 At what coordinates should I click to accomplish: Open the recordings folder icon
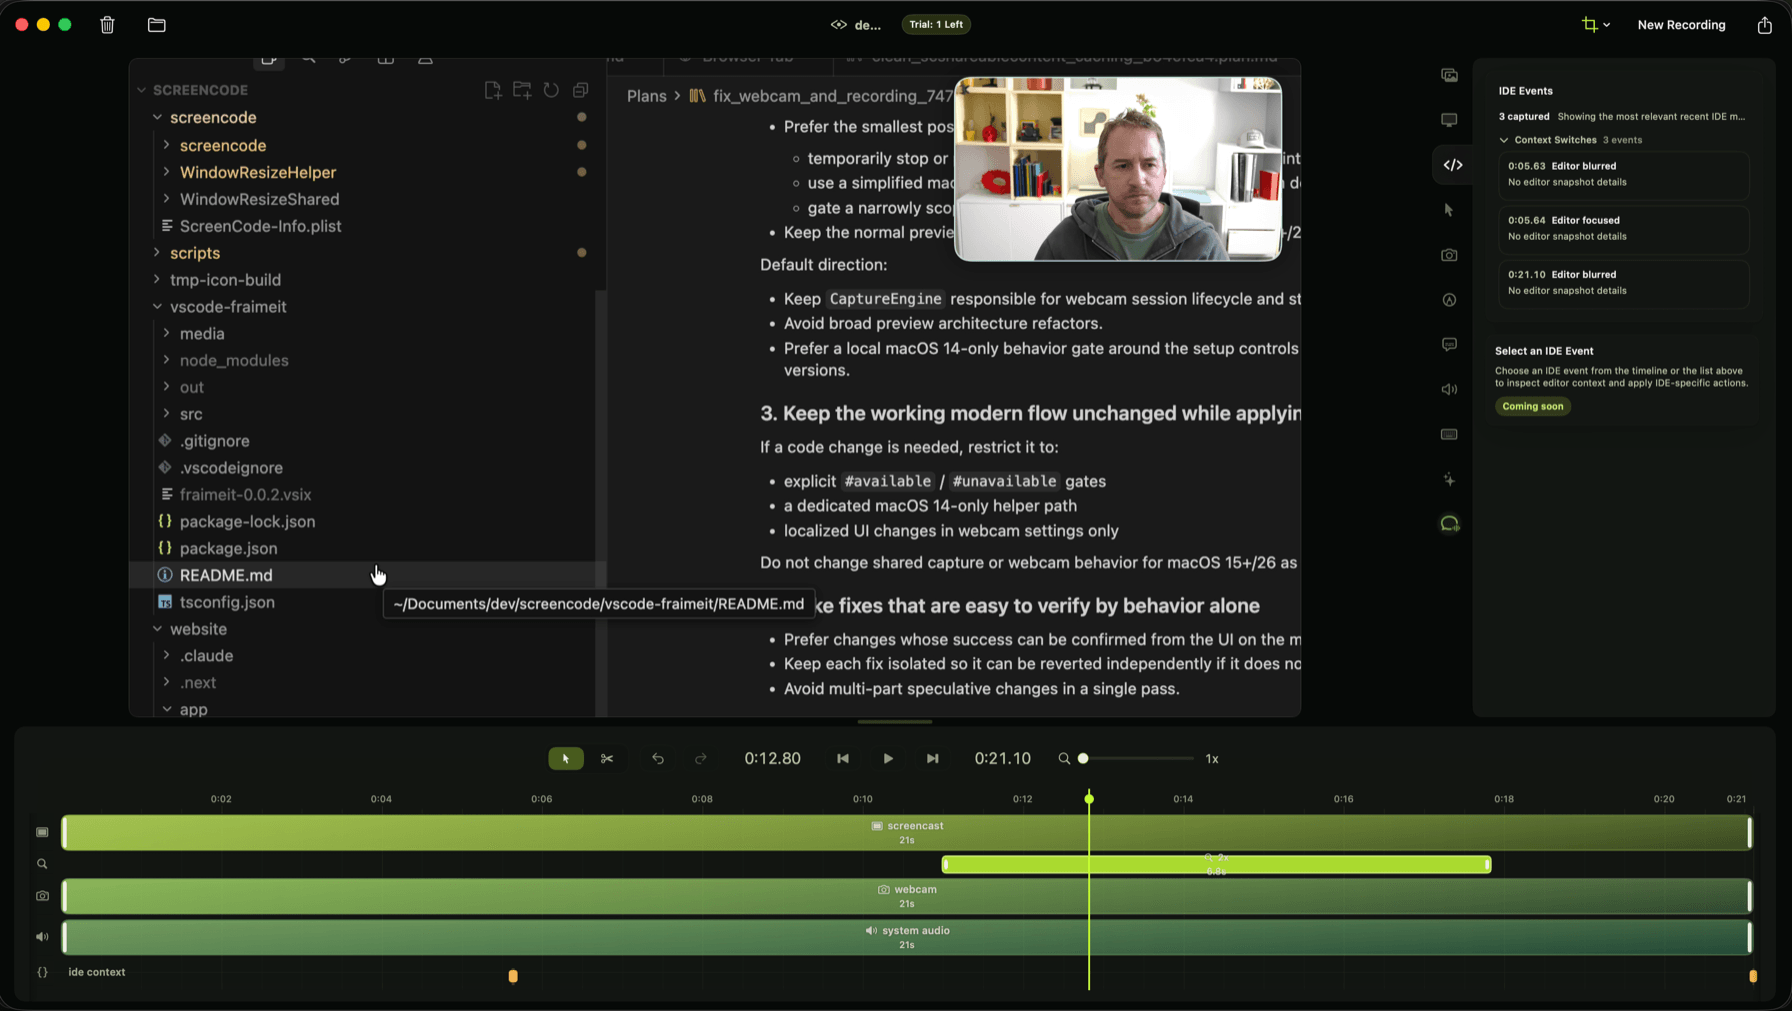pyautogui.click(x=157, y=25)
